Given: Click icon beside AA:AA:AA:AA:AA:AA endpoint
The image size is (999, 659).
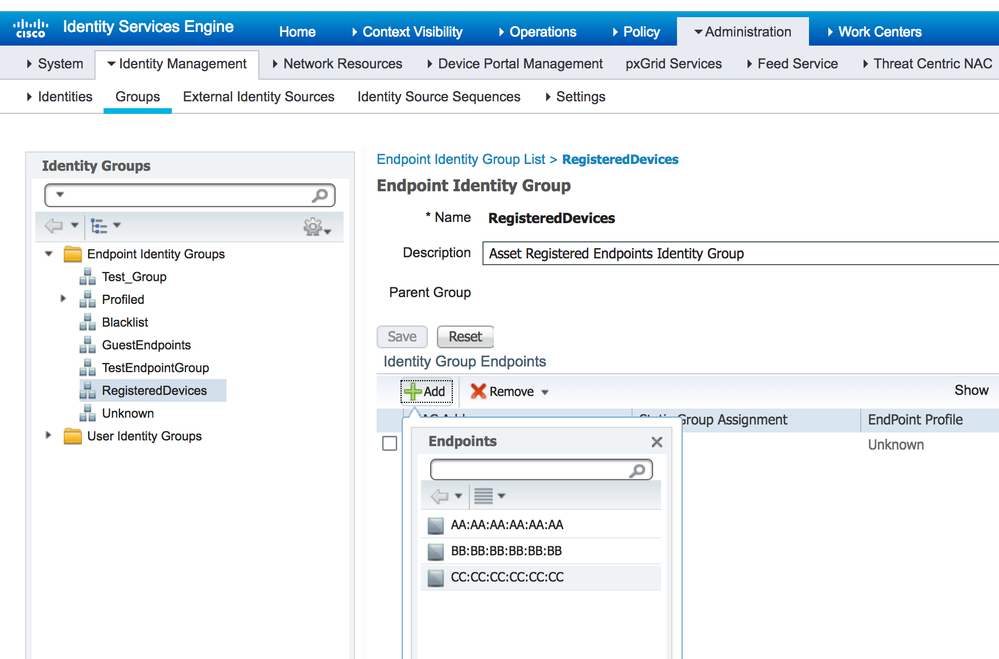Looking at the screenshot, I should [x=436, y=525].
